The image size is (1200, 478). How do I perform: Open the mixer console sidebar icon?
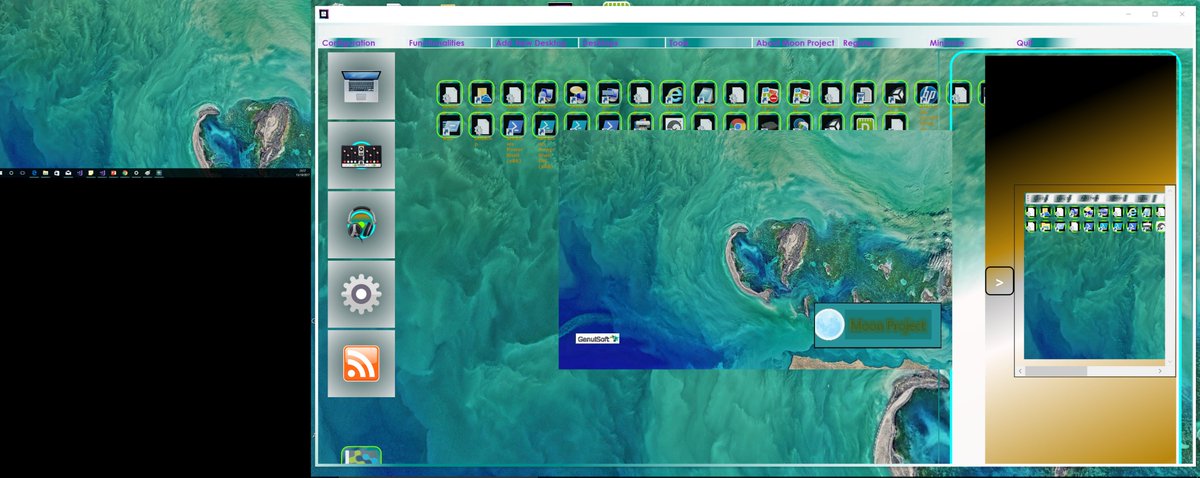361,155
